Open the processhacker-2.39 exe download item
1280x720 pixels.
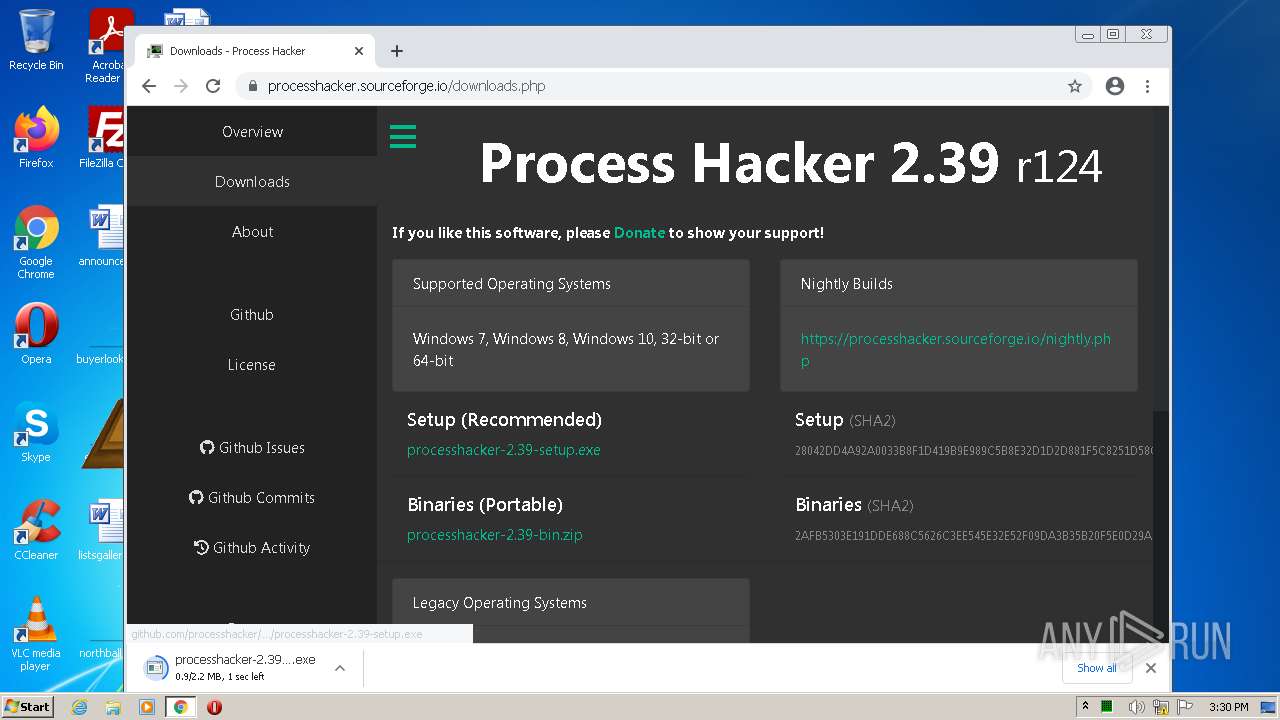[x=230, y=668]
